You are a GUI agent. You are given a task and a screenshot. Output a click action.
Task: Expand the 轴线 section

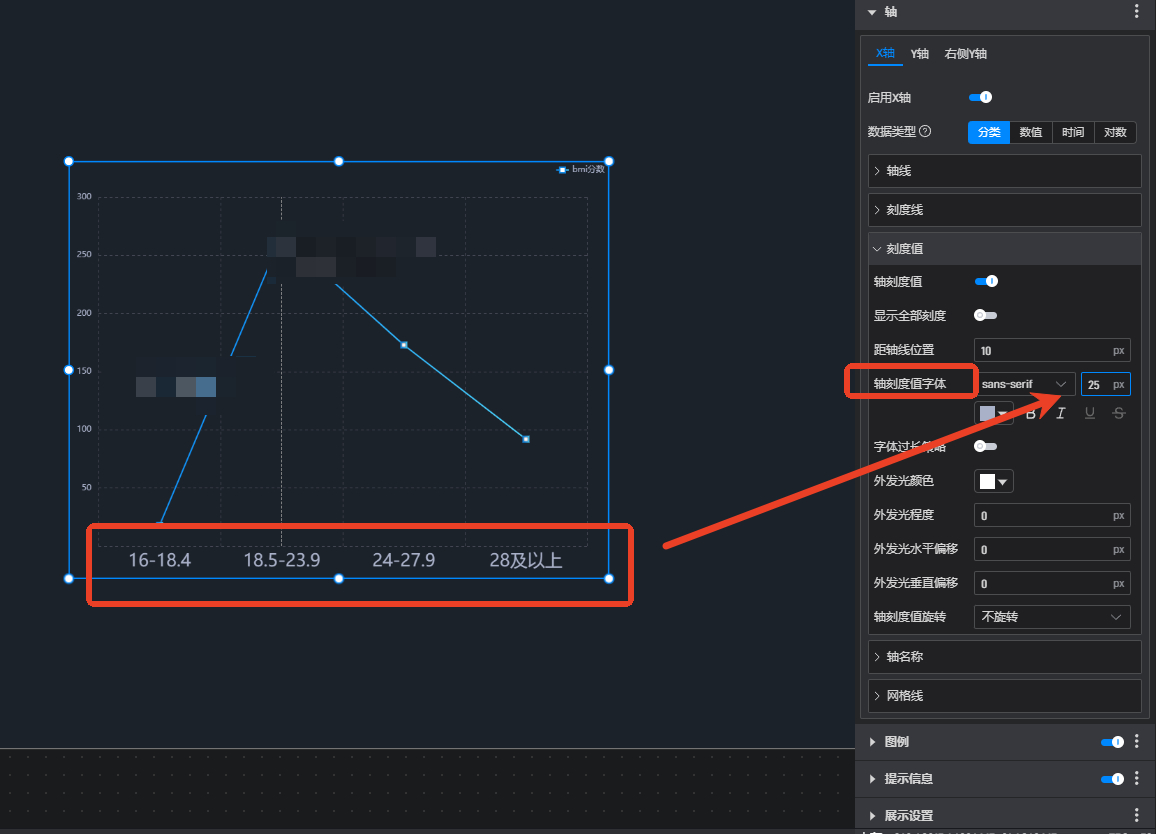1004,171
